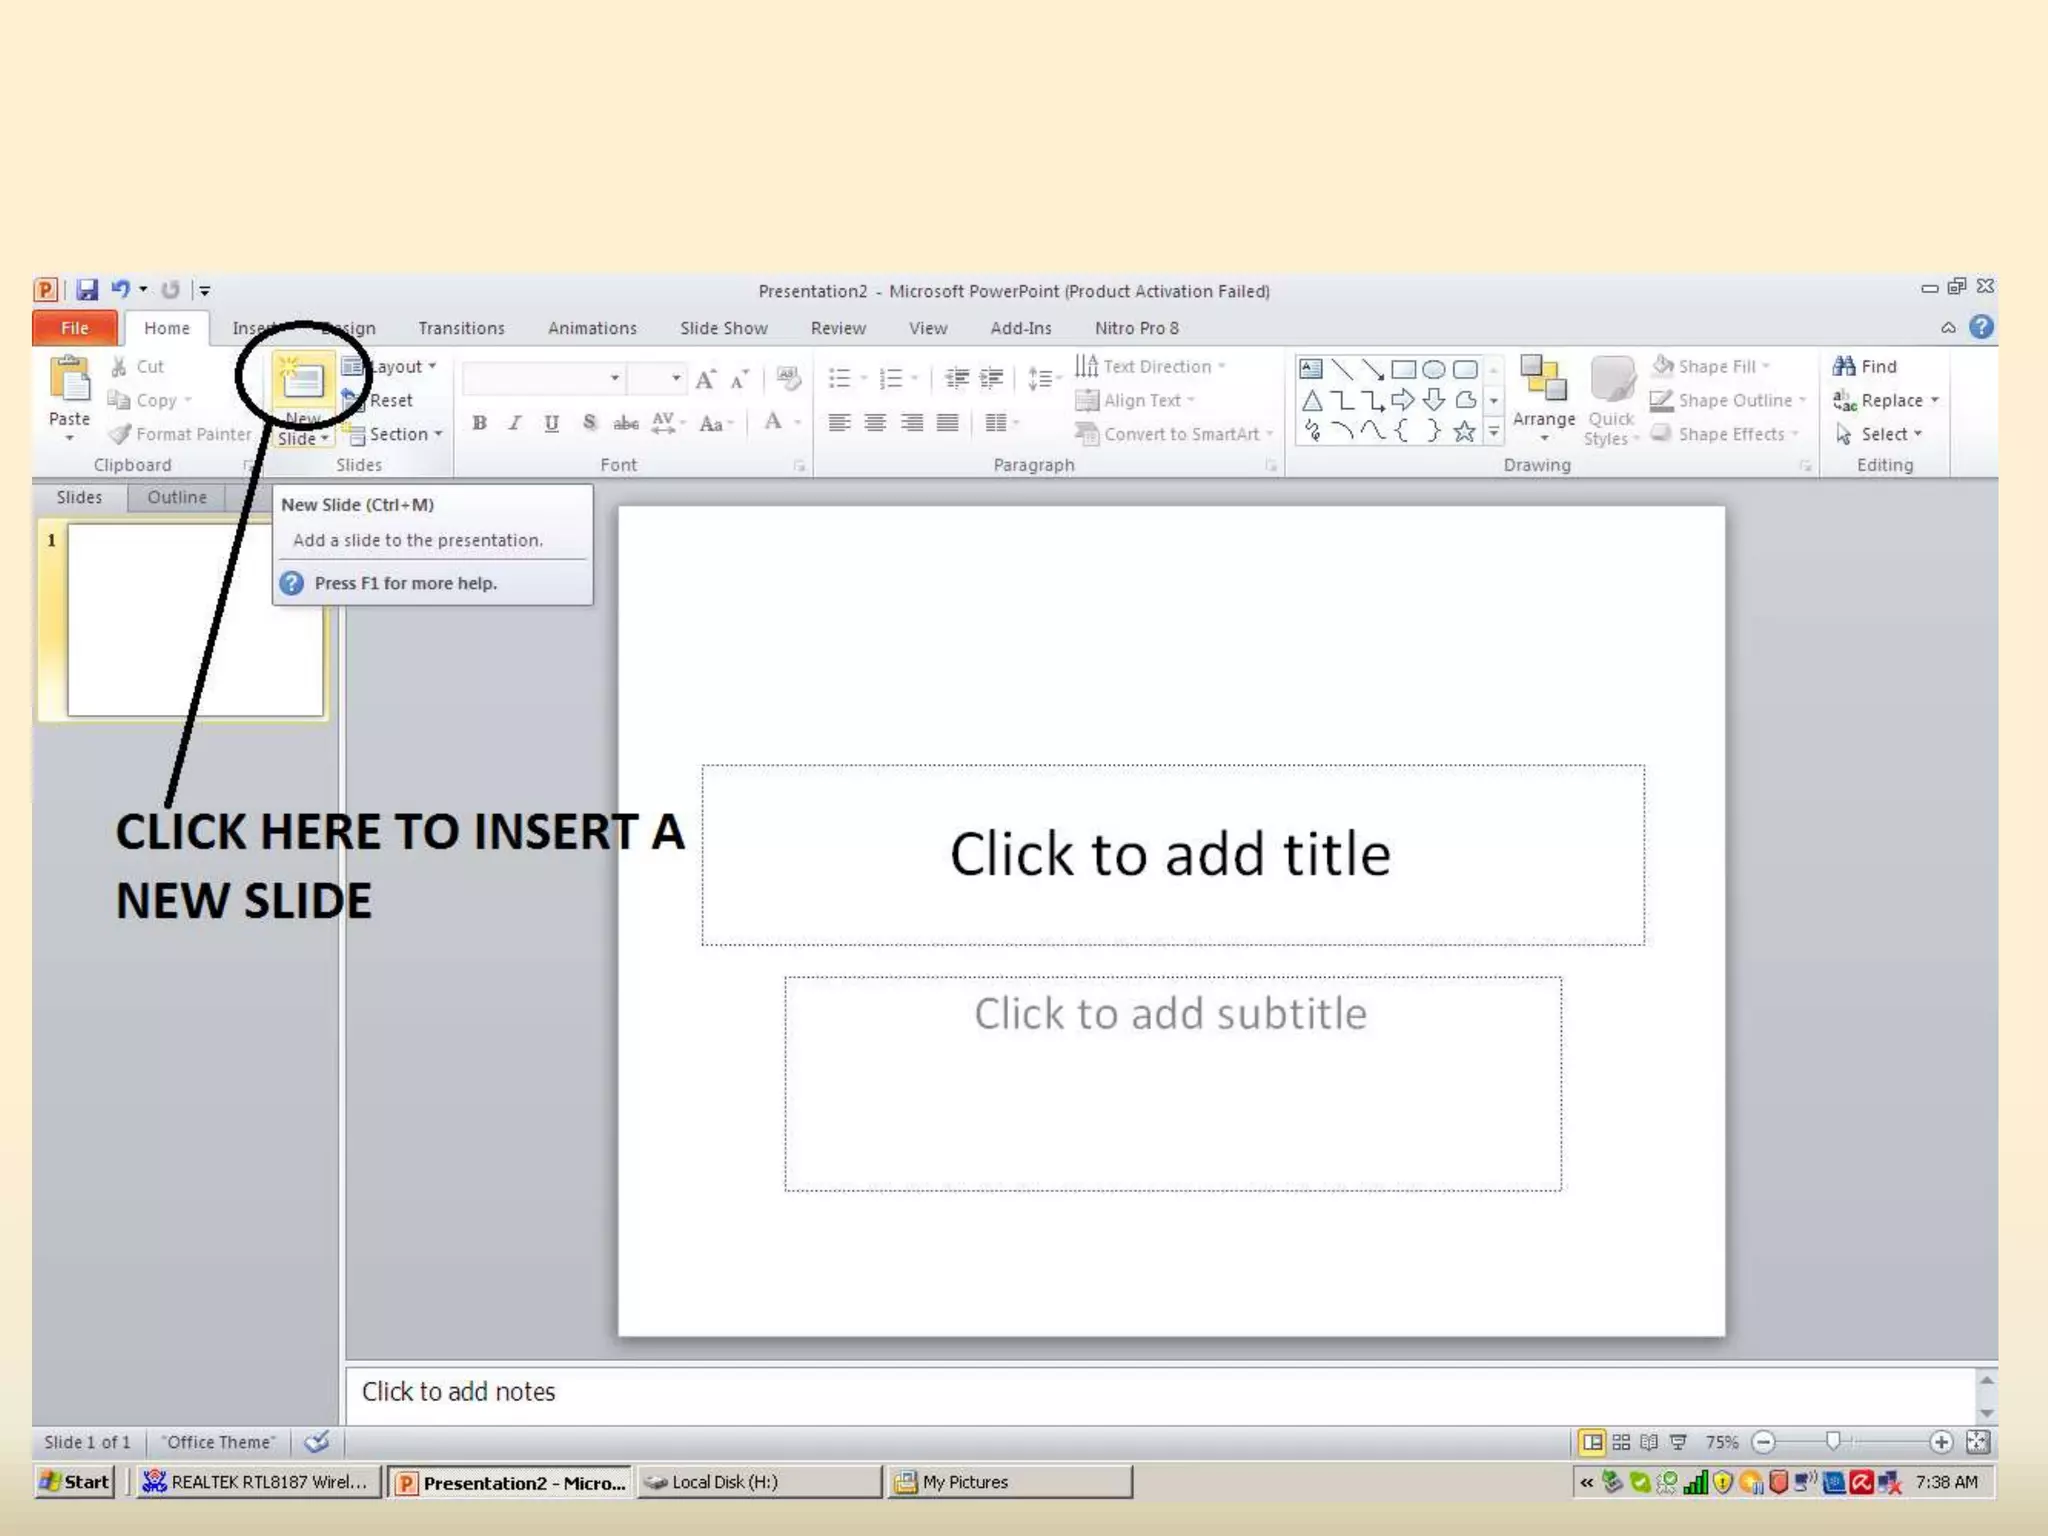Click the Save icon in quick access toolbar
Viewport: 2048px width, 1536px height.
tap(87, 290)
